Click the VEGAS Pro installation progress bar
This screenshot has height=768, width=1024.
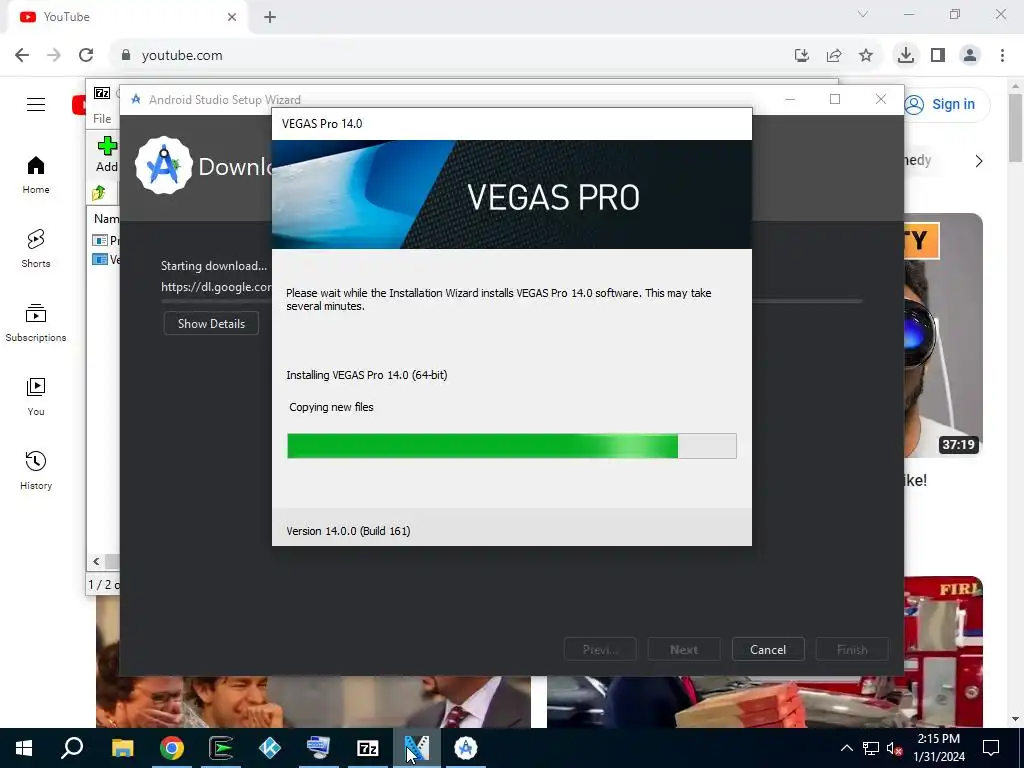pos(512,446)
